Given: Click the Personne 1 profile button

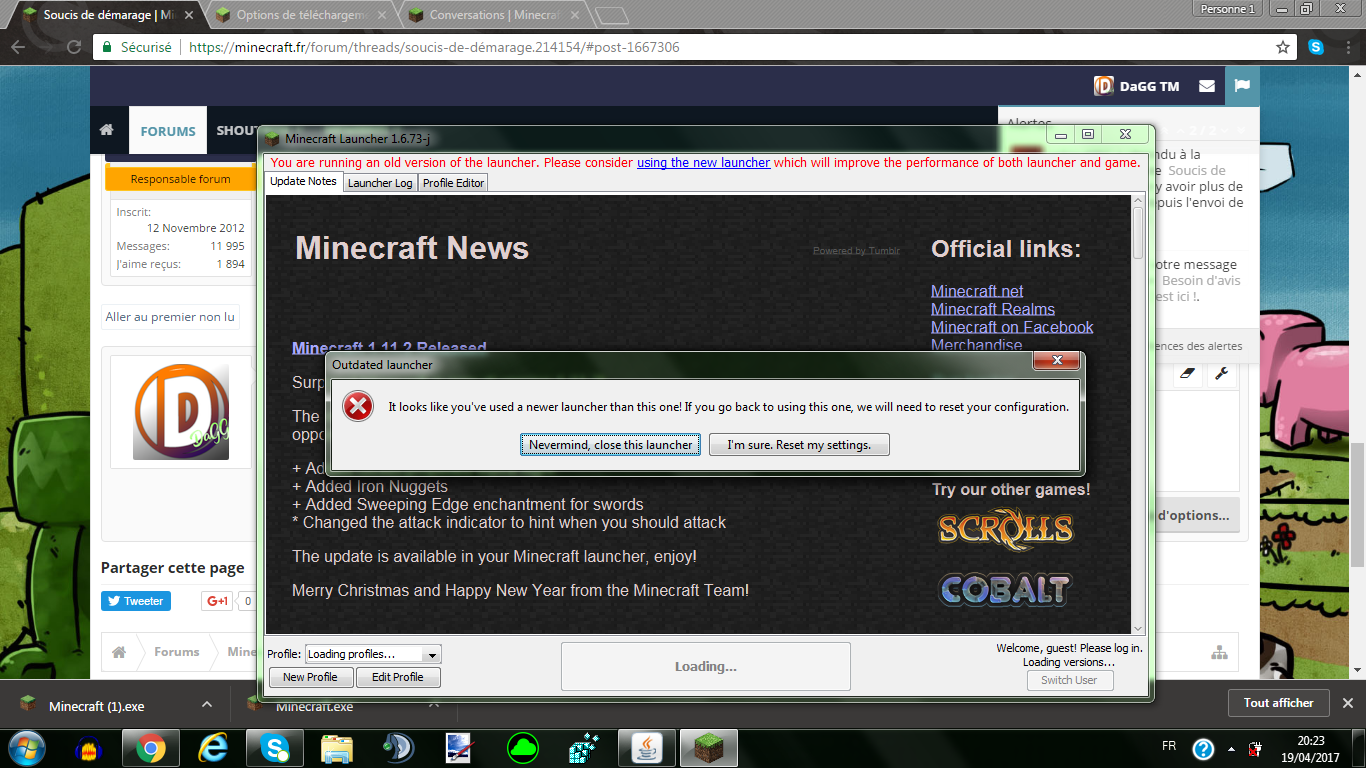Looking at the screenshot, I should [1227, 8].
